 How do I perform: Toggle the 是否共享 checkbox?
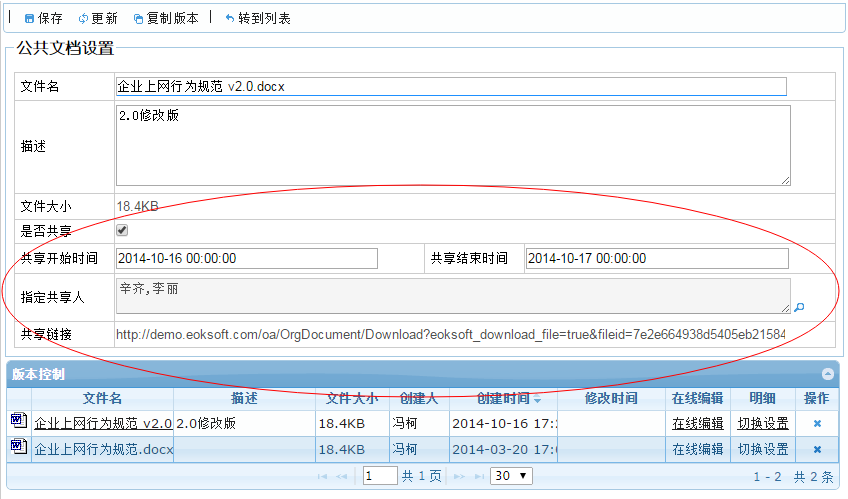[122, 231]
